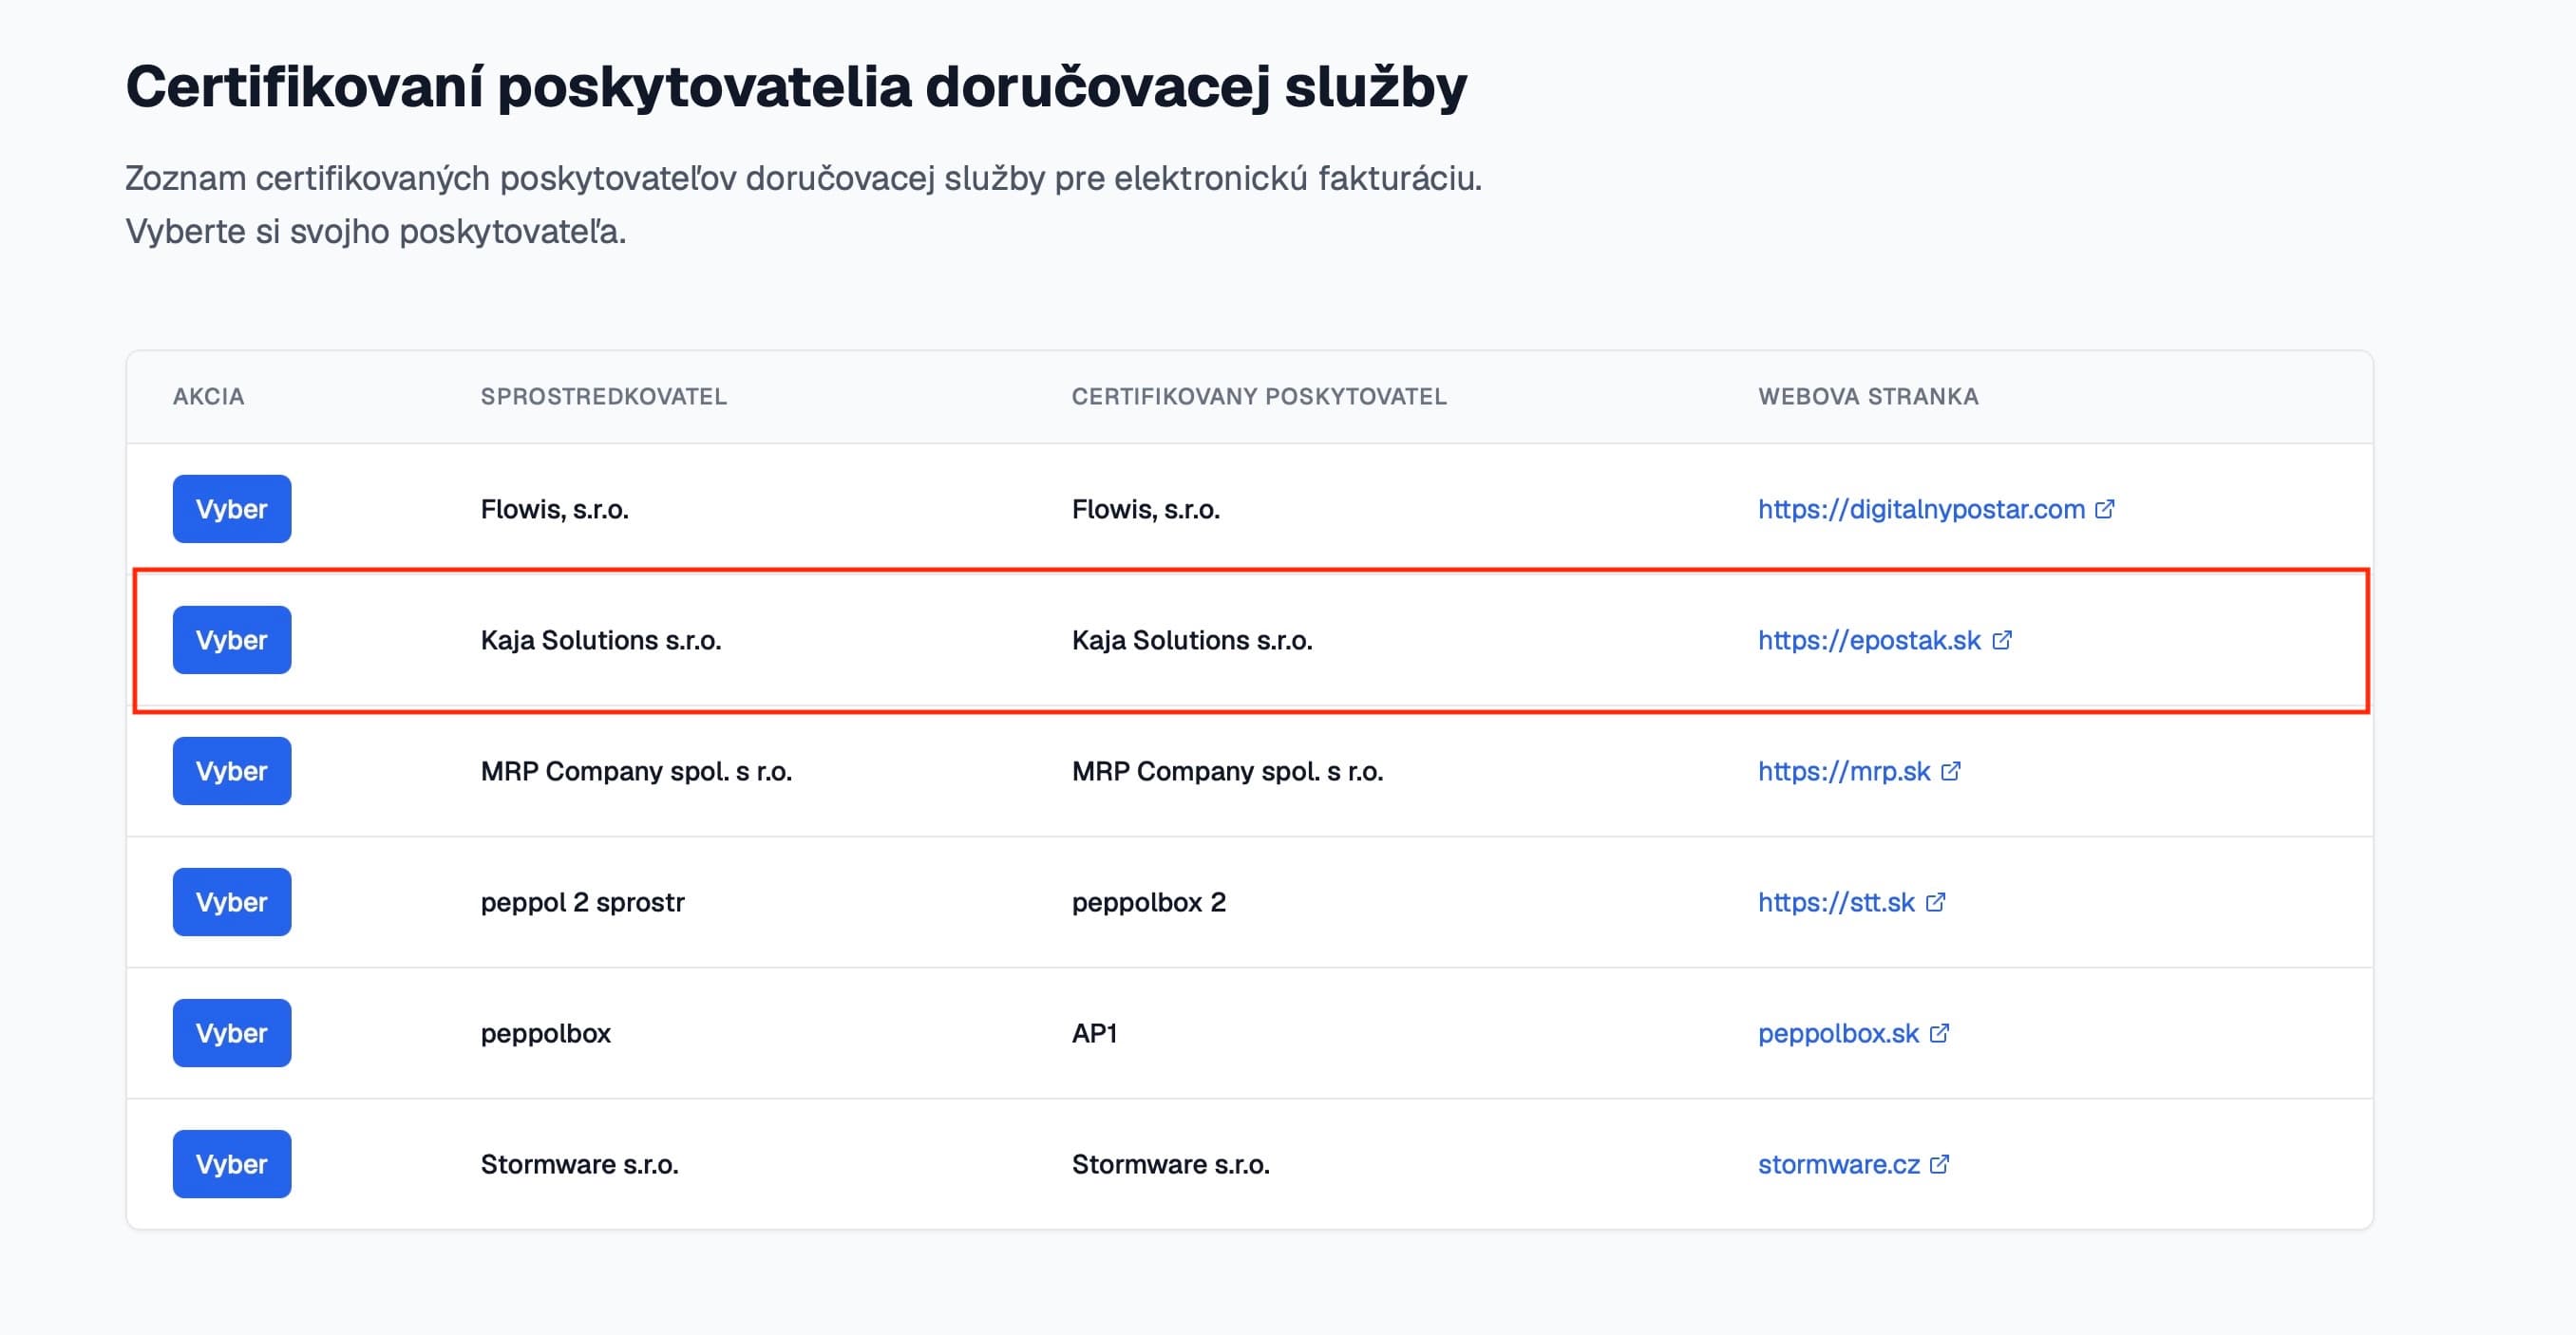Click Vyber in the peppolbox AP1 row

click(232, 1033)
